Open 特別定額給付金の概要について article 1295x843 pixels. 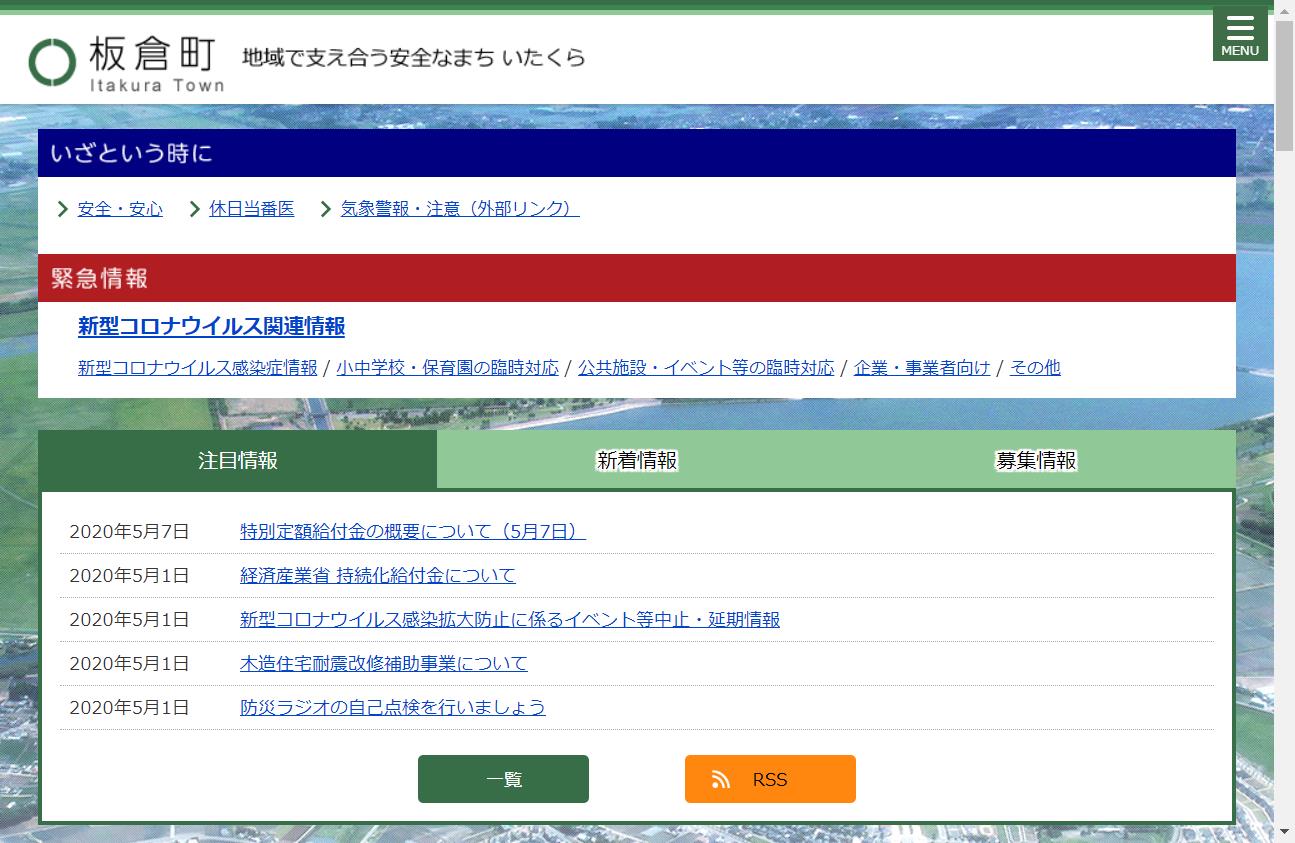(412, 531)
